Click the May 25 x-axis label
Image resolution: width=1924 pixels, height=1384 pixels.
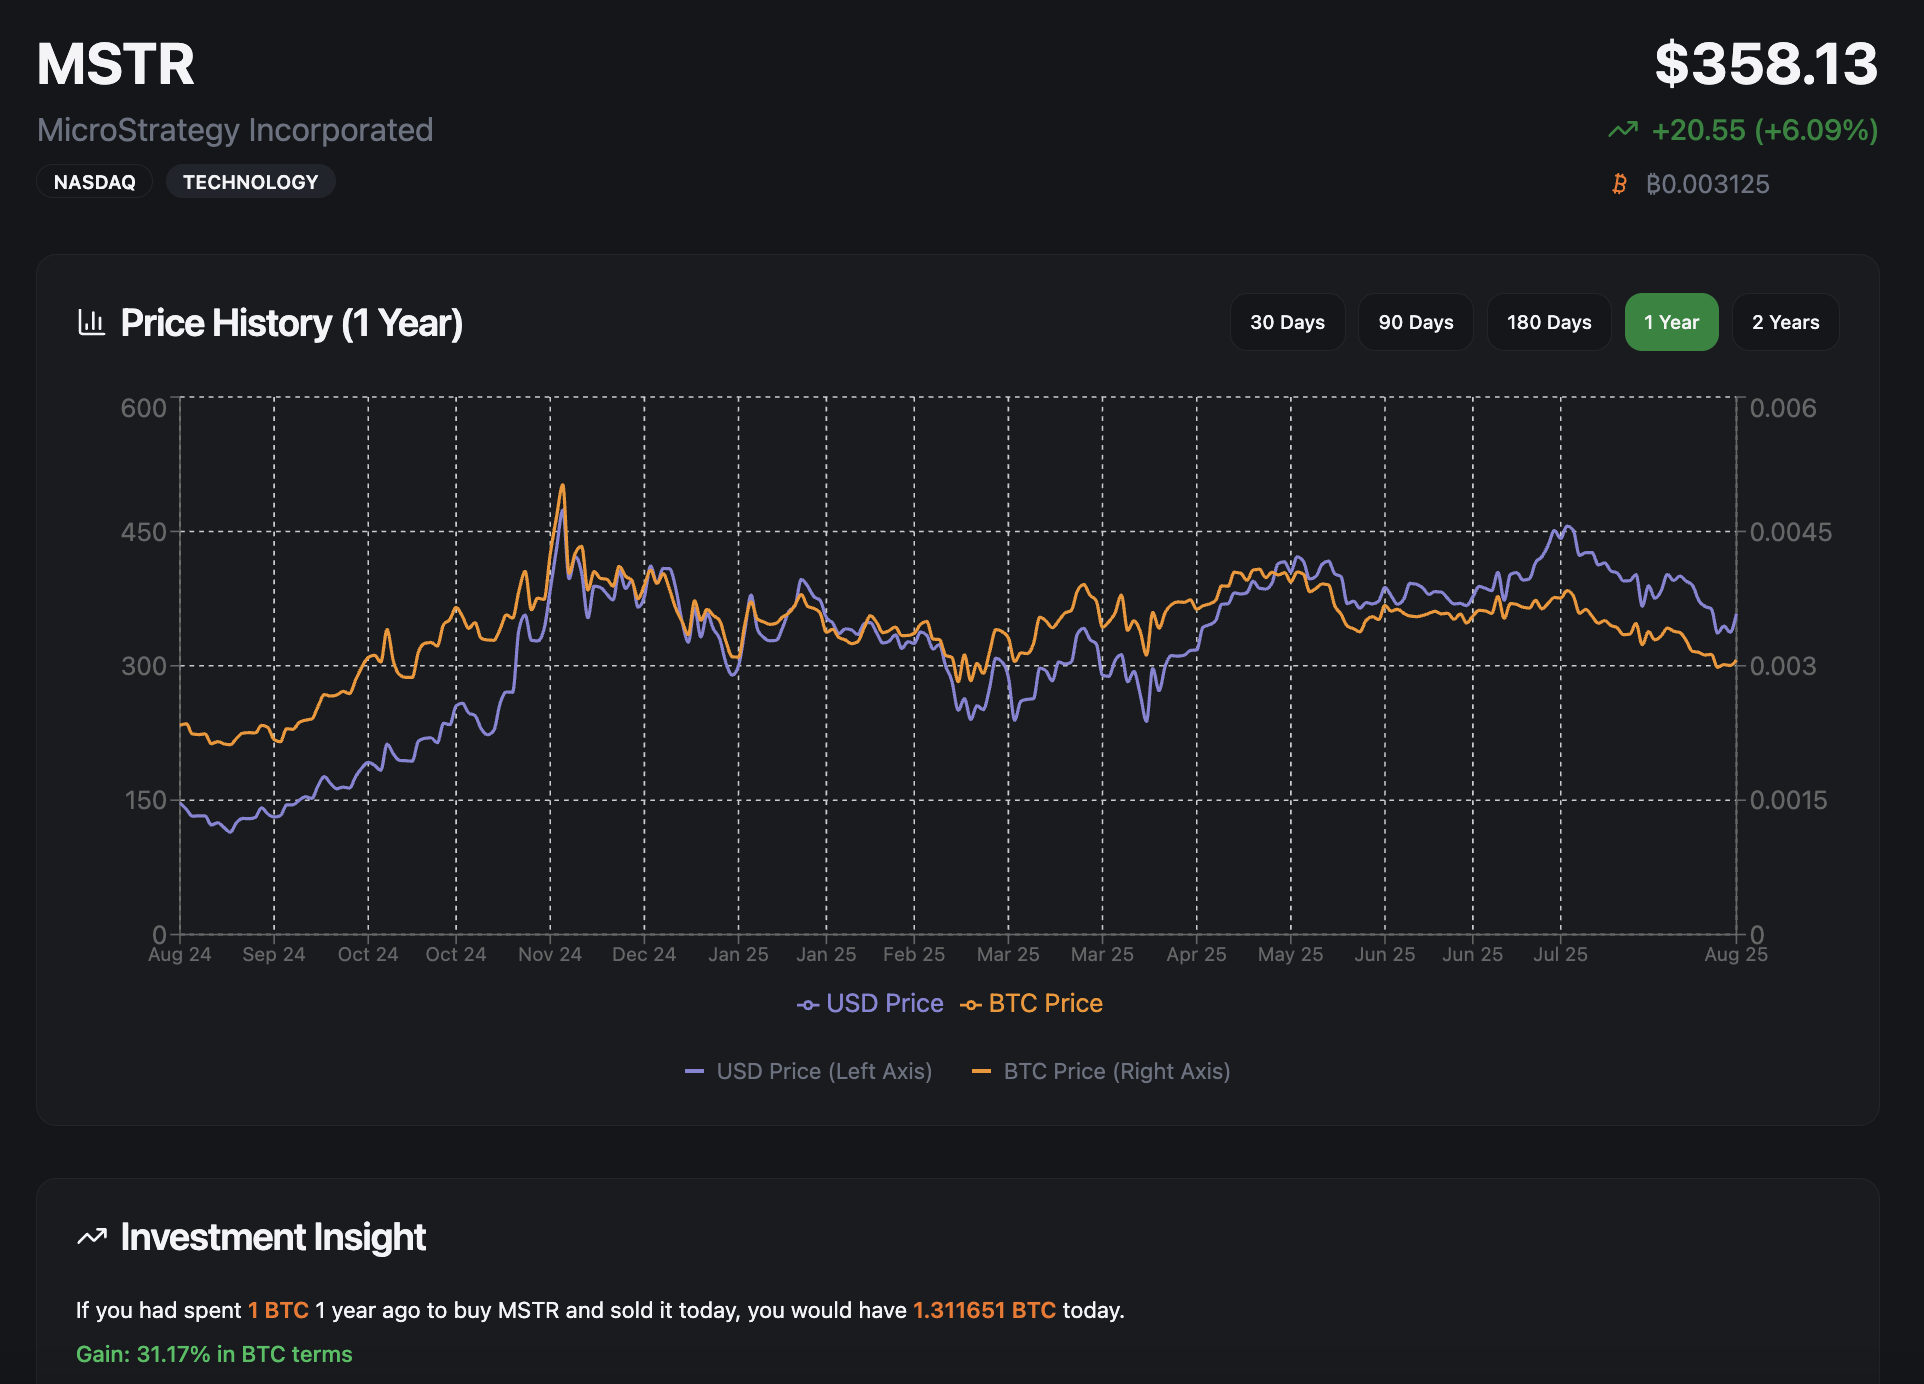(1290, 954)
